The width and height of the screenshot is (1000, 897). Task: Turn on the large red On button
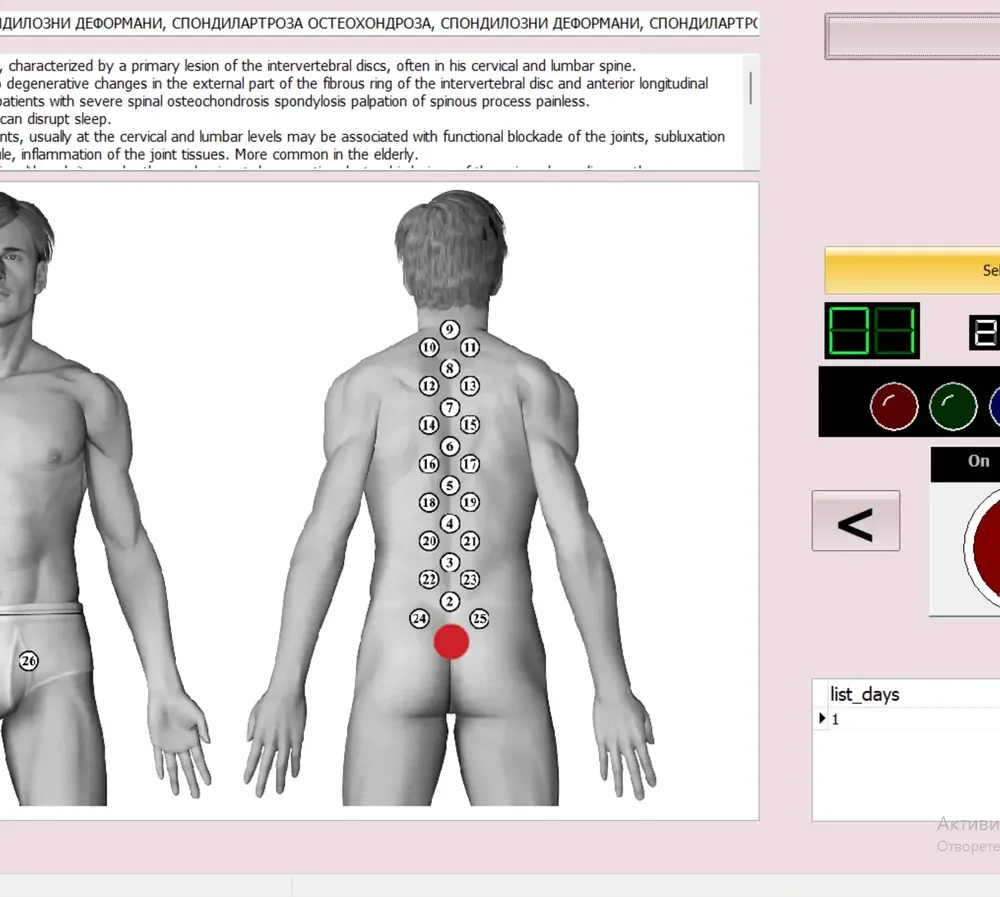pos(982,548)
